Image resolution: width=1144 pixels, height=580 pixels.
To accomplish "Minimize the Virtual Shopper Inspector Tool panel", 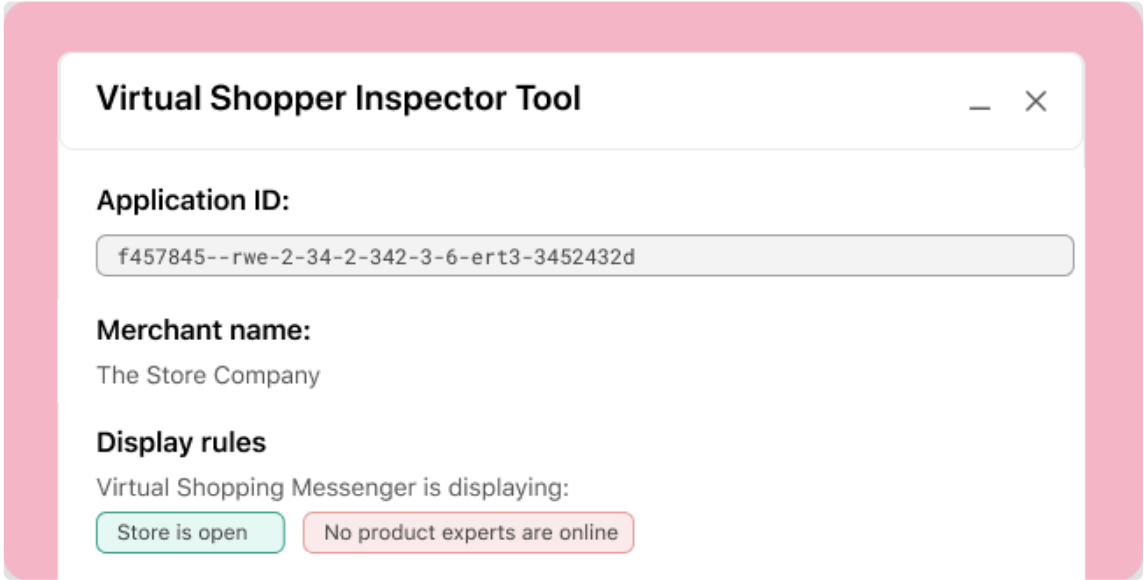I will (979, 102).
